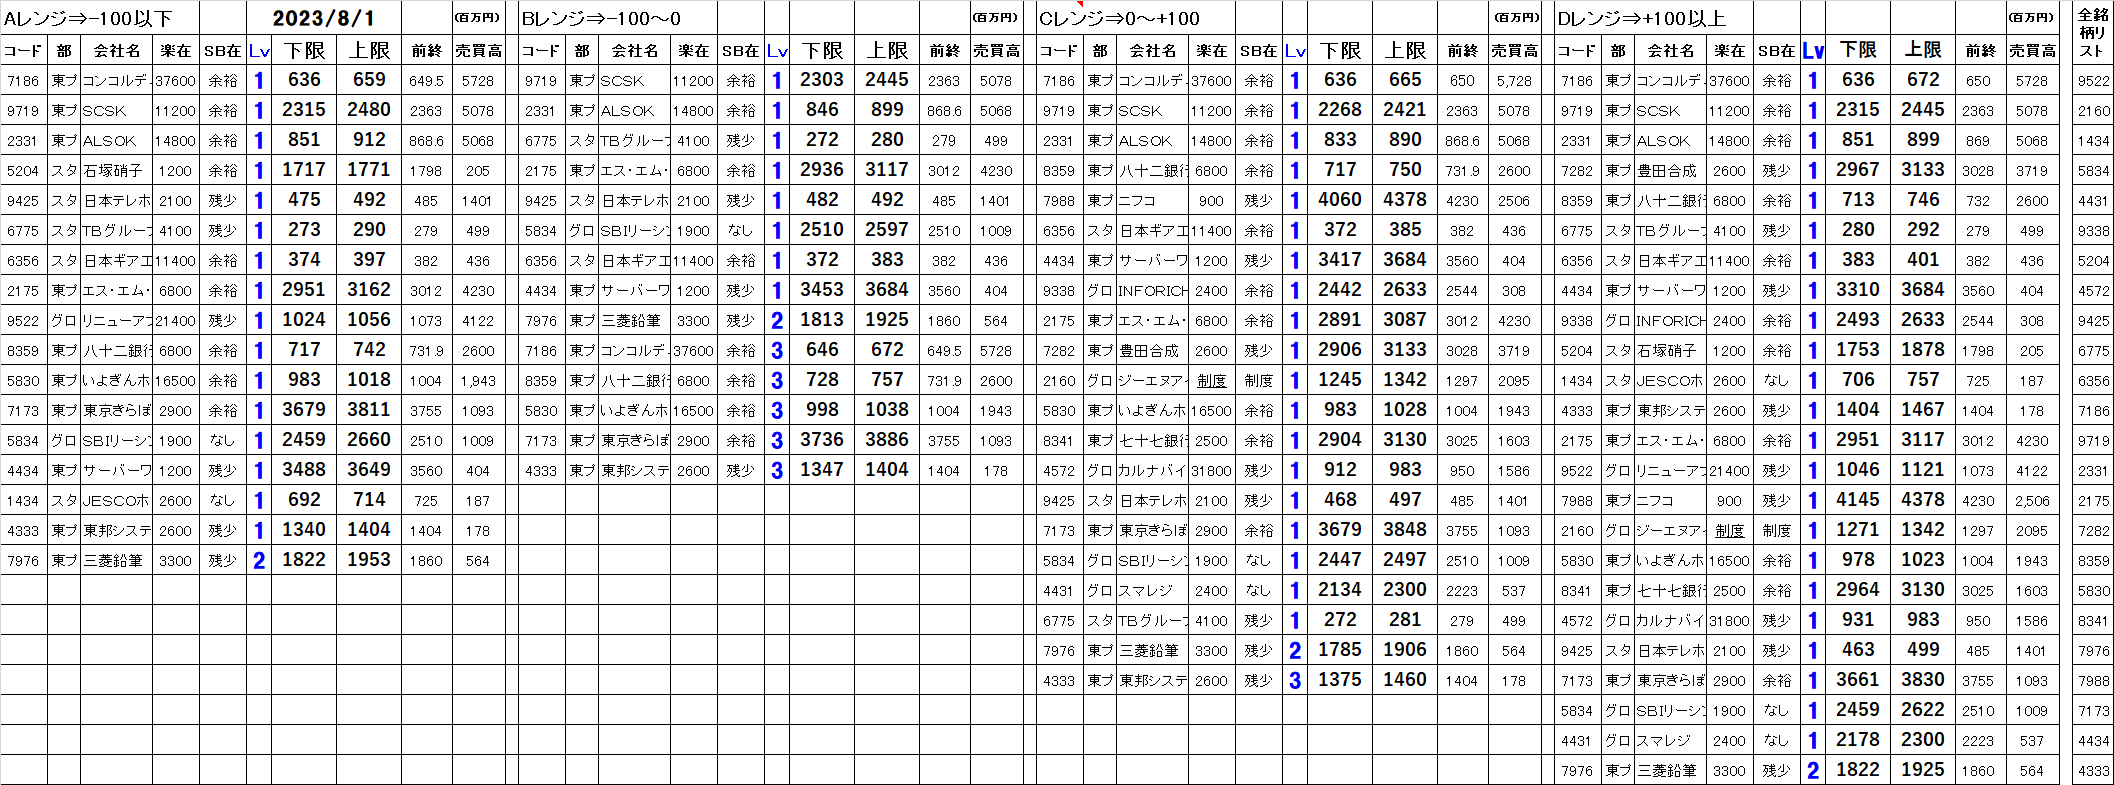Viewport: 2114px width, 785px height.
Task: Select 1467 in D range 東邦システ row
Action: (1923, 410)
